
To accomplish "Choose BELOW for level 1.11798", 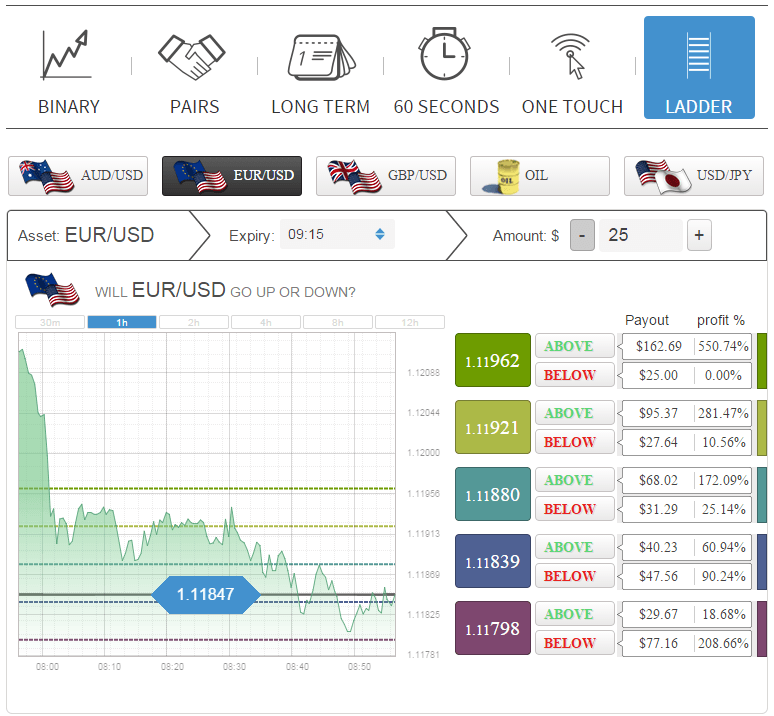I will [x=575, y=643].
